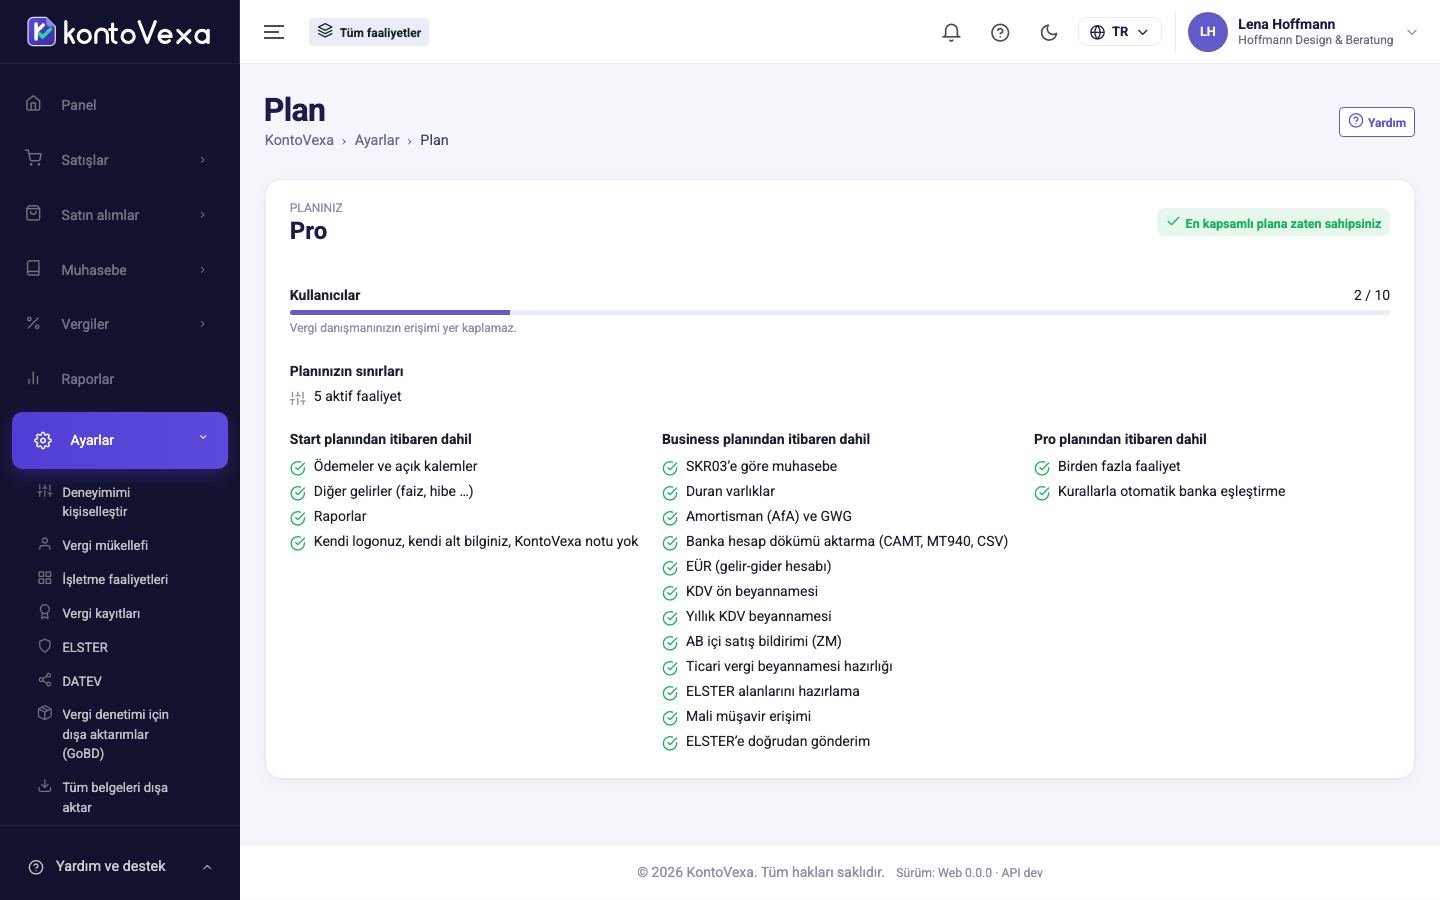
Task: Open the TR language dropdown
Action: click(x=1120, y=32)
